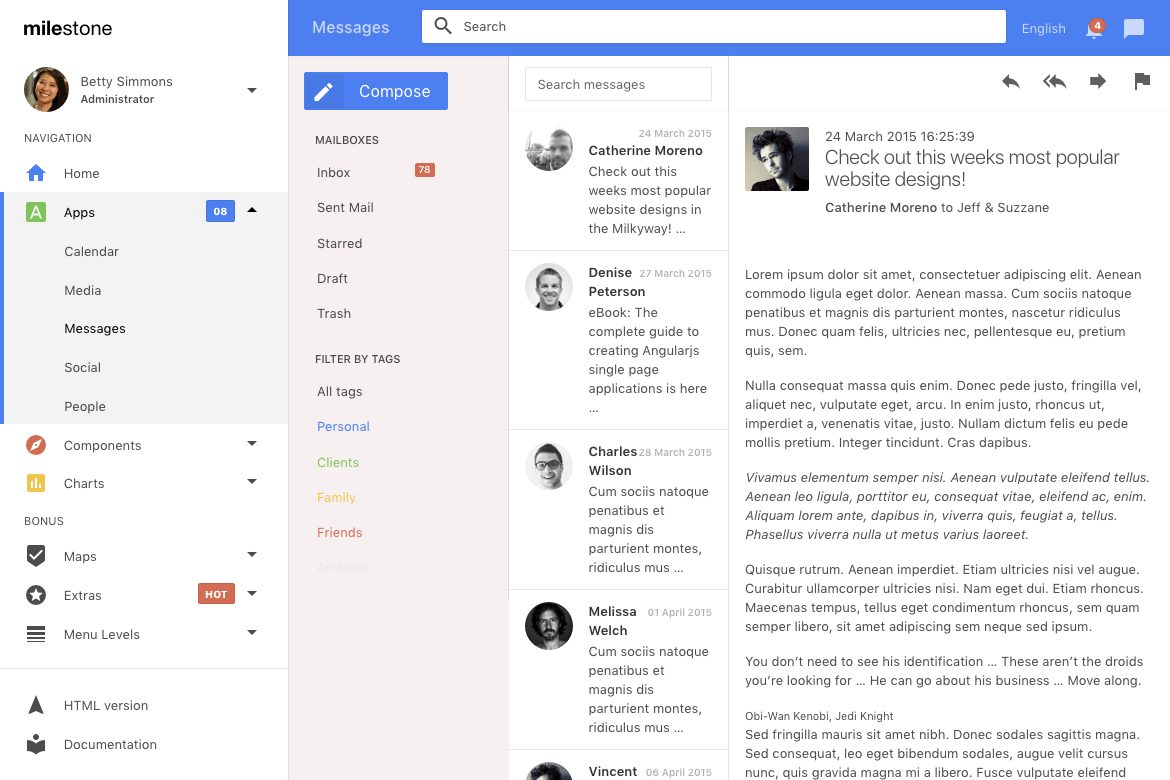Open the Trash mailbox
1170x780 pixels.
(x=334, y=313)
